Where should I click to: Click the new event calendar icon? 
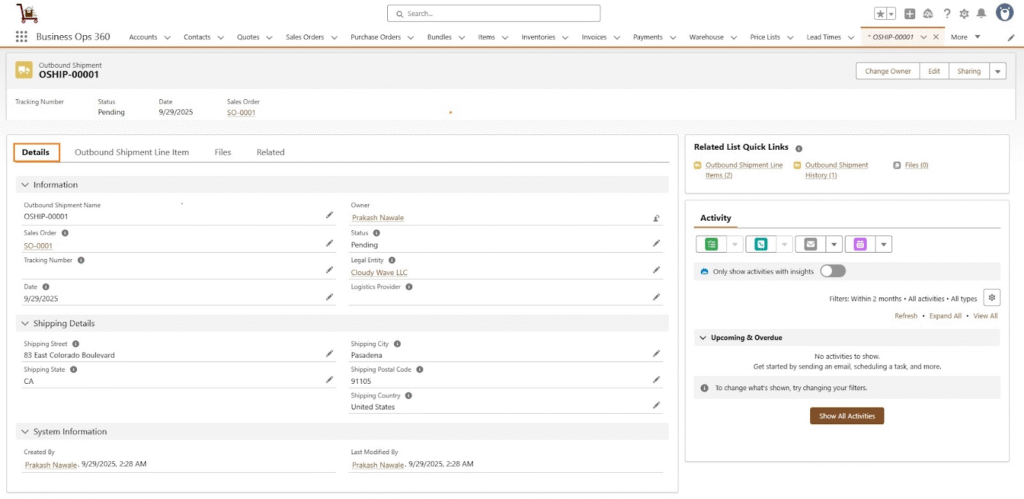pos(860,244)
